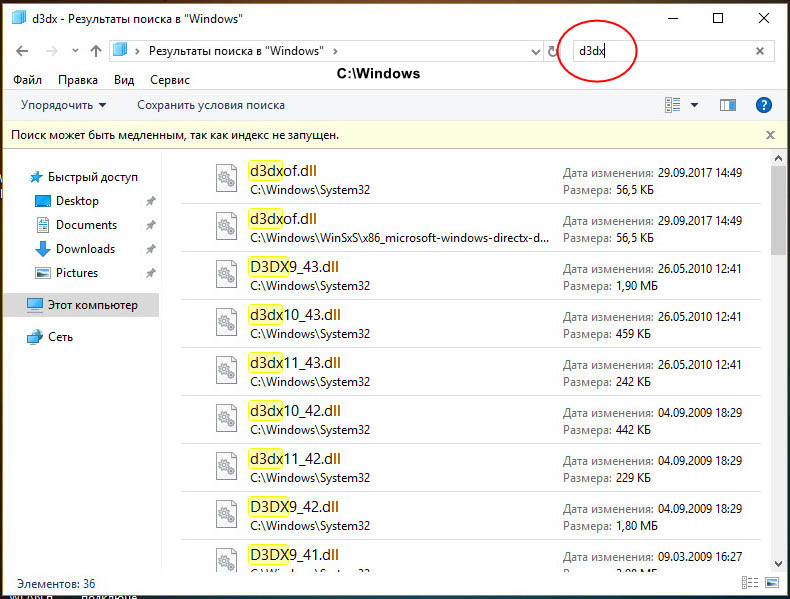The width and height of the screenshot is (790, 599).
Task: Click Результаты поиска в "Windows" breadcrumb
Action: point(236,51)
